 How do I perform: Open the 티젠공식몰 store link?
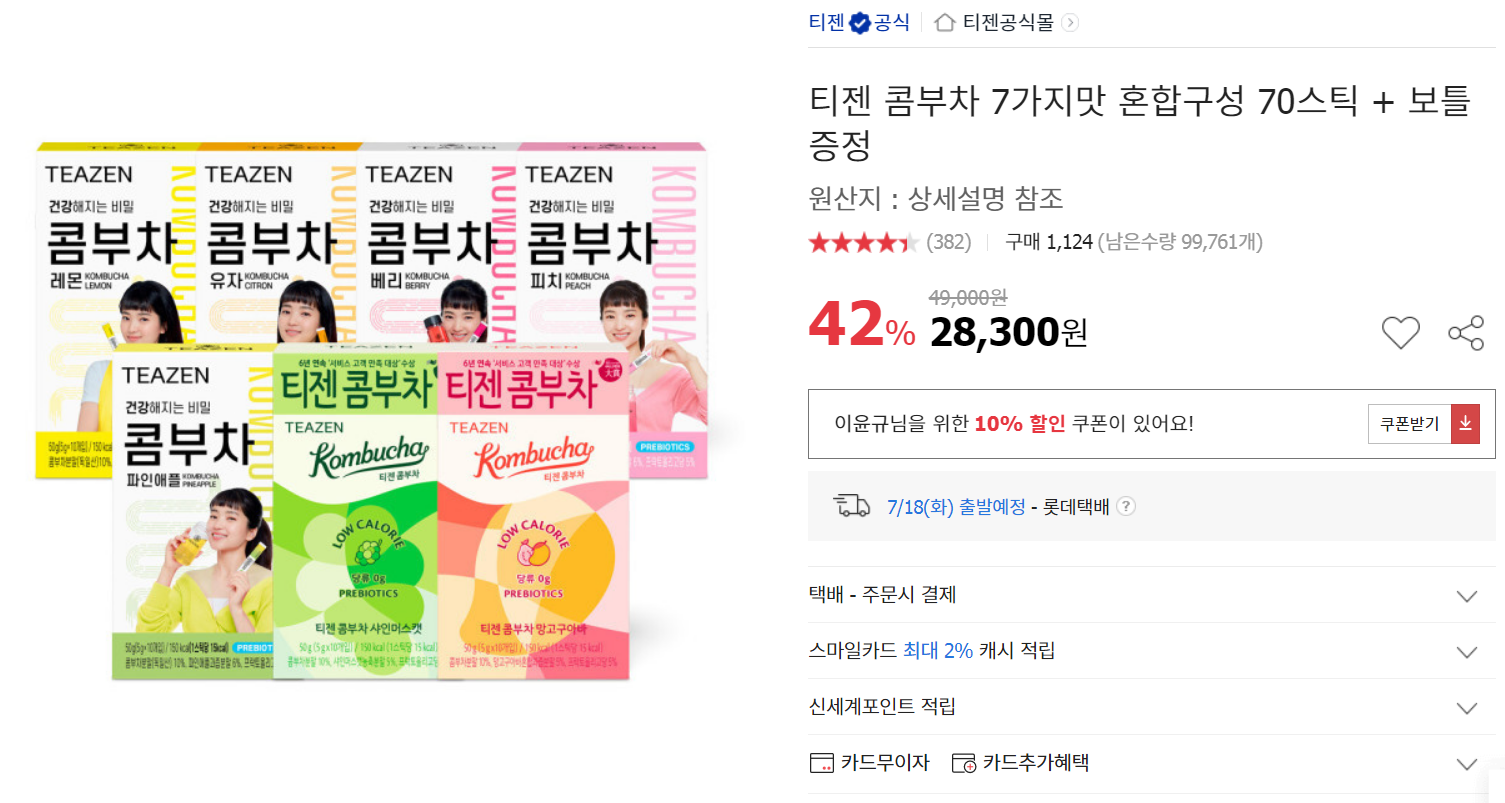1008,22
